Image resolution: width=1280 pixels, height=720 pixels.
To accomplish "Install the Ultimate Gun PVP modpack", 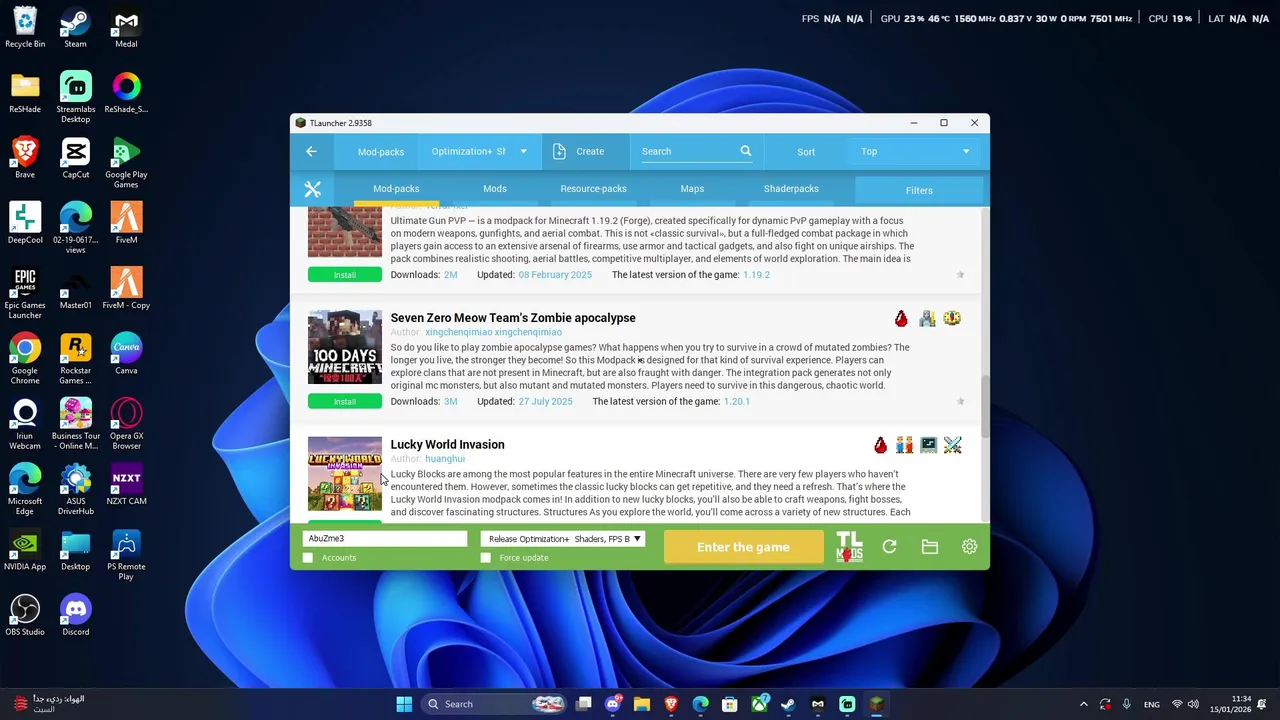I will tap(344, 275).
